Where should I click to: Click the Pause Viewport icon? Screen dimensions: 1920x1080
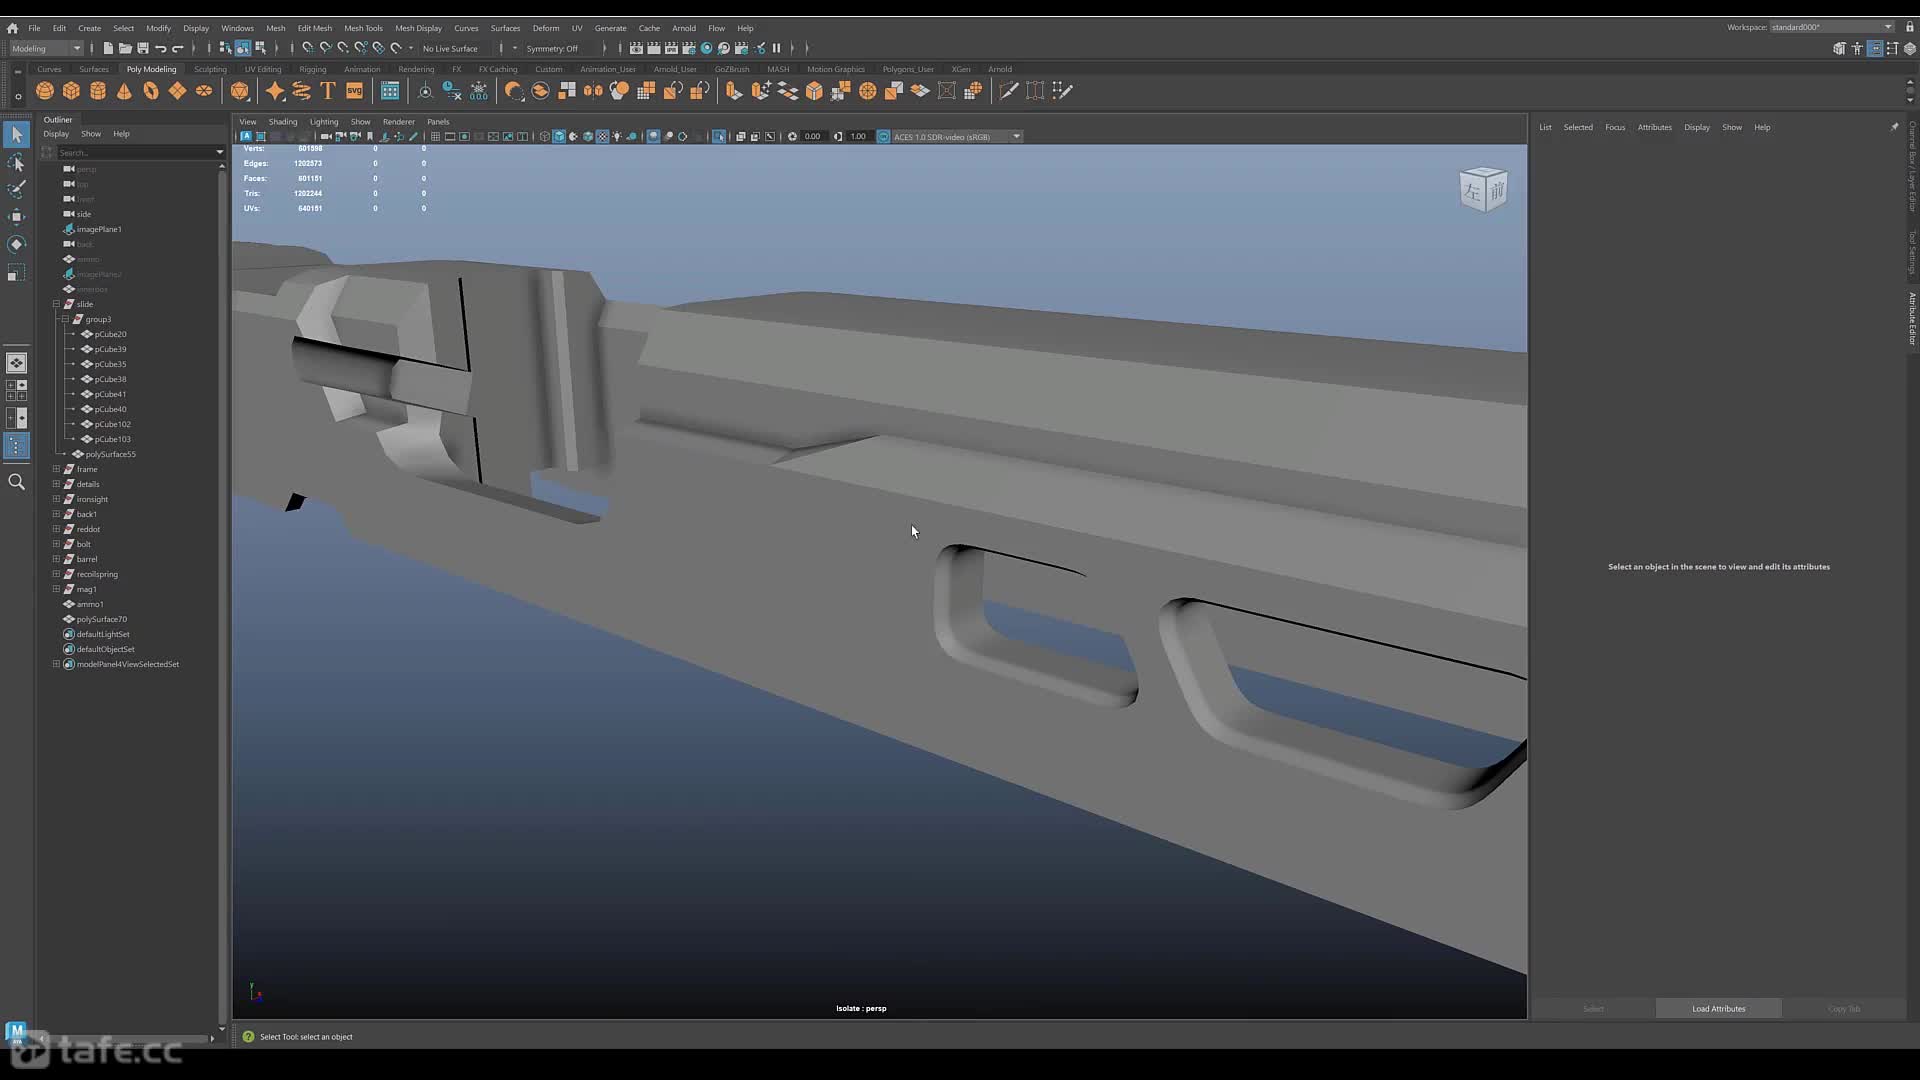click(x=776, y=48)
